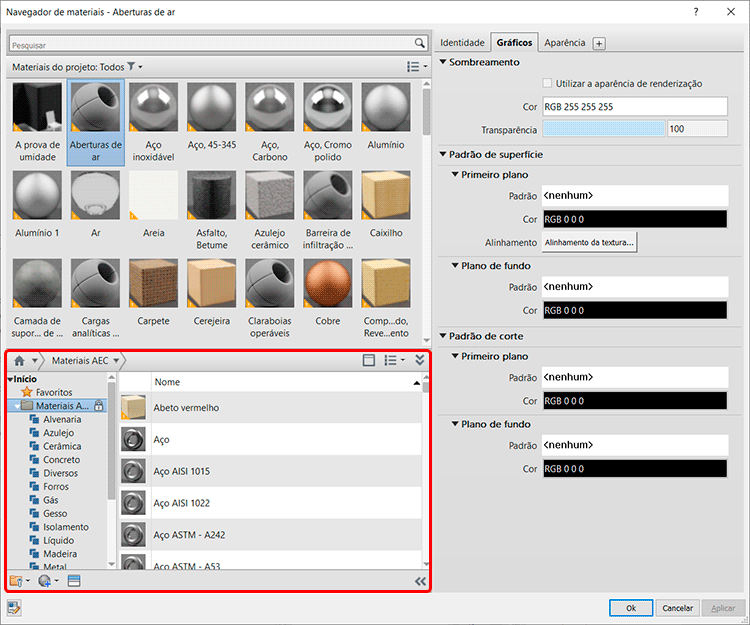Viewport: 750px width, 625px height.
Task: Hide the material editor with double-left arrows
Action: pos(420,581)
